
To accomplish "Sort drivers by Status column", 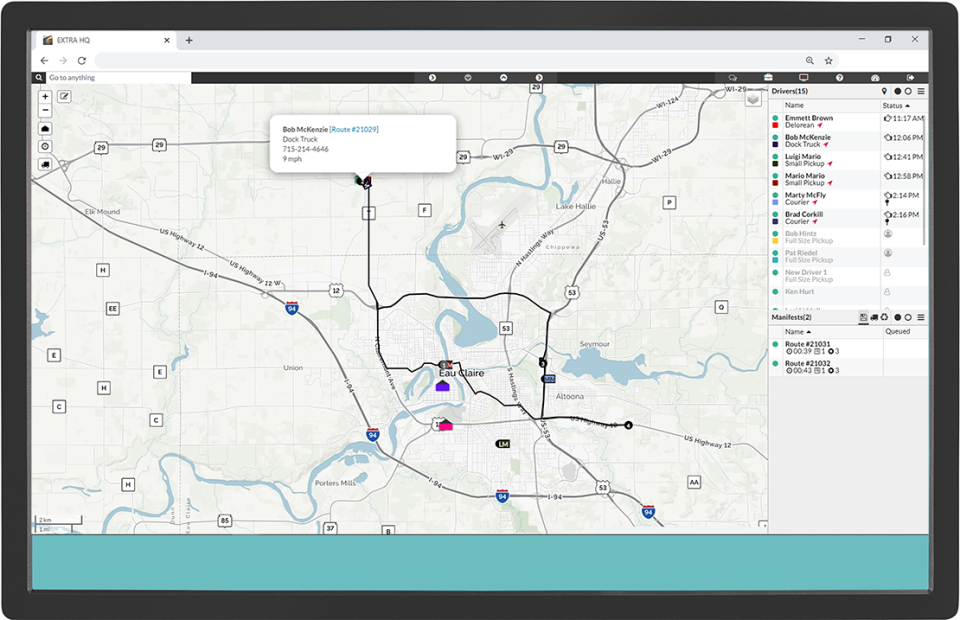I will click(x=896, y=106).
